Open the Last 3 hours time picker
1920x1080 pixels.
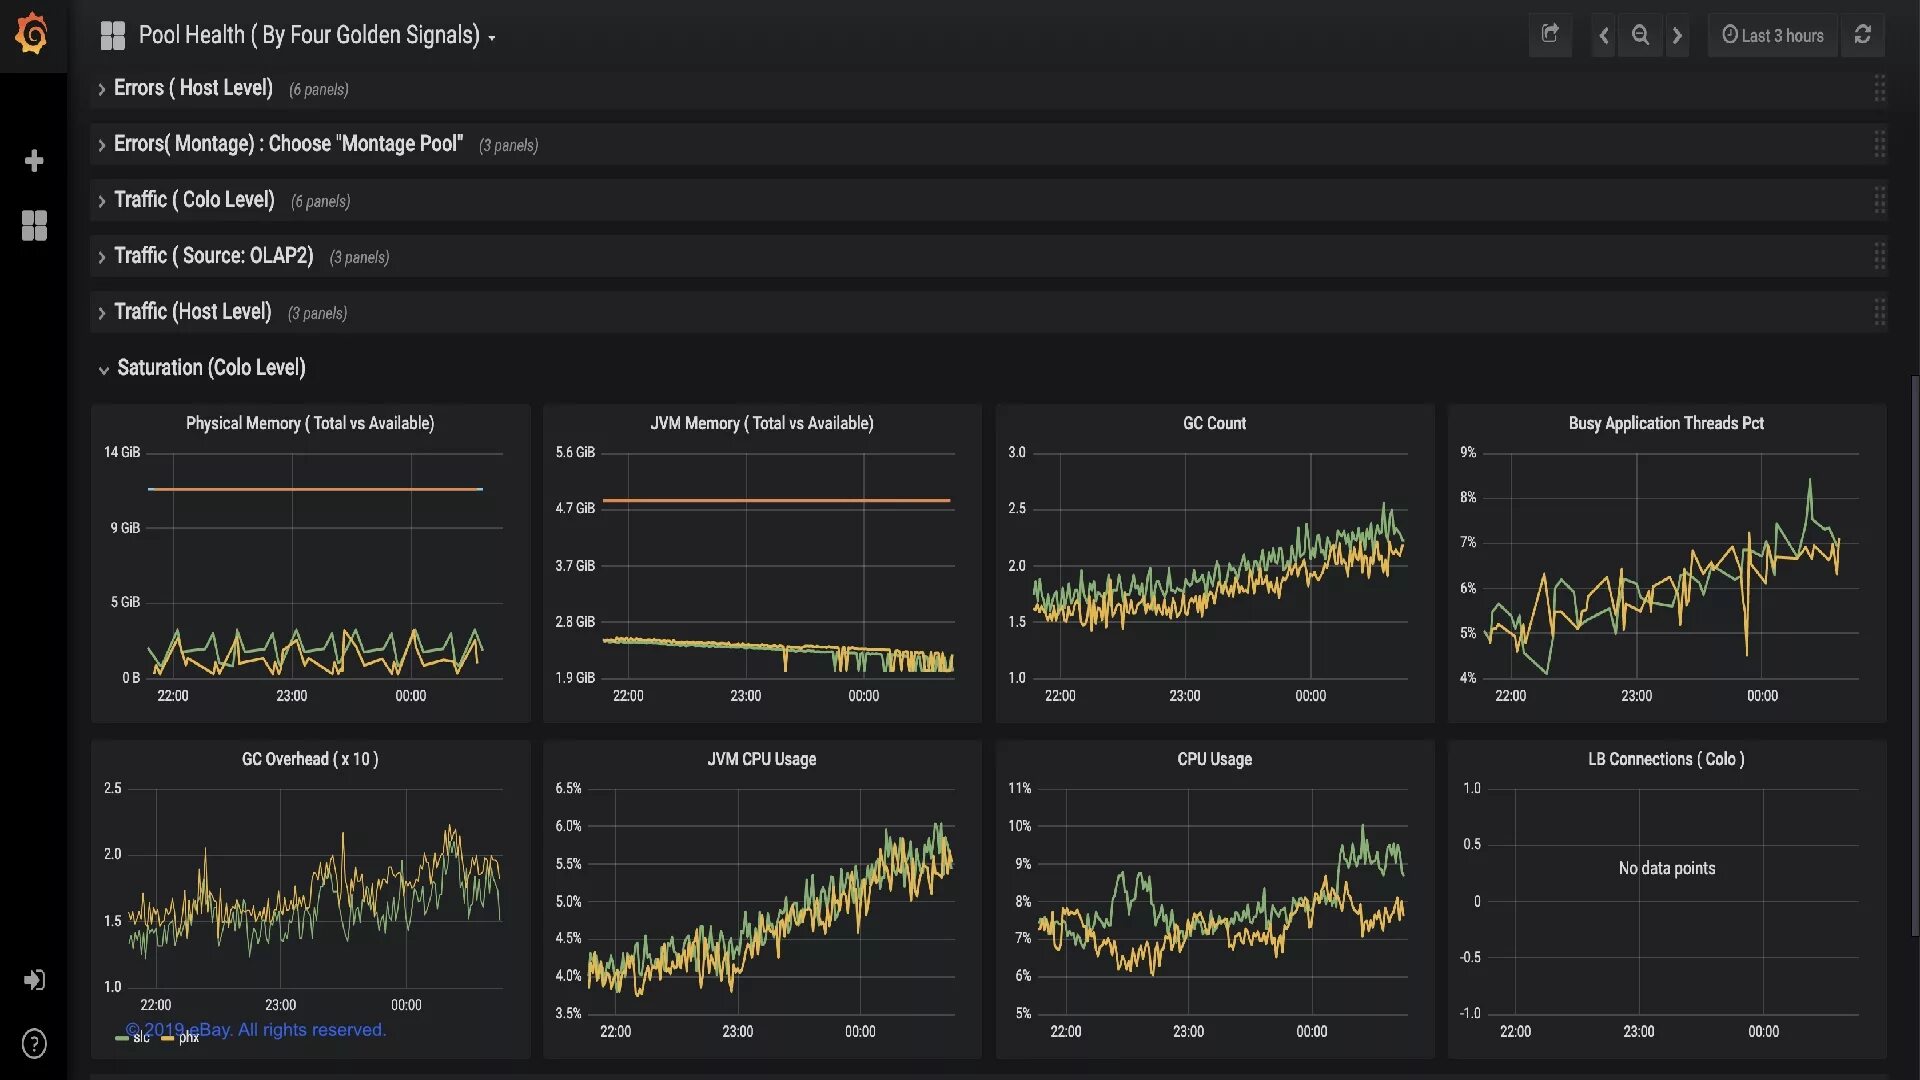pos(1772,35)
